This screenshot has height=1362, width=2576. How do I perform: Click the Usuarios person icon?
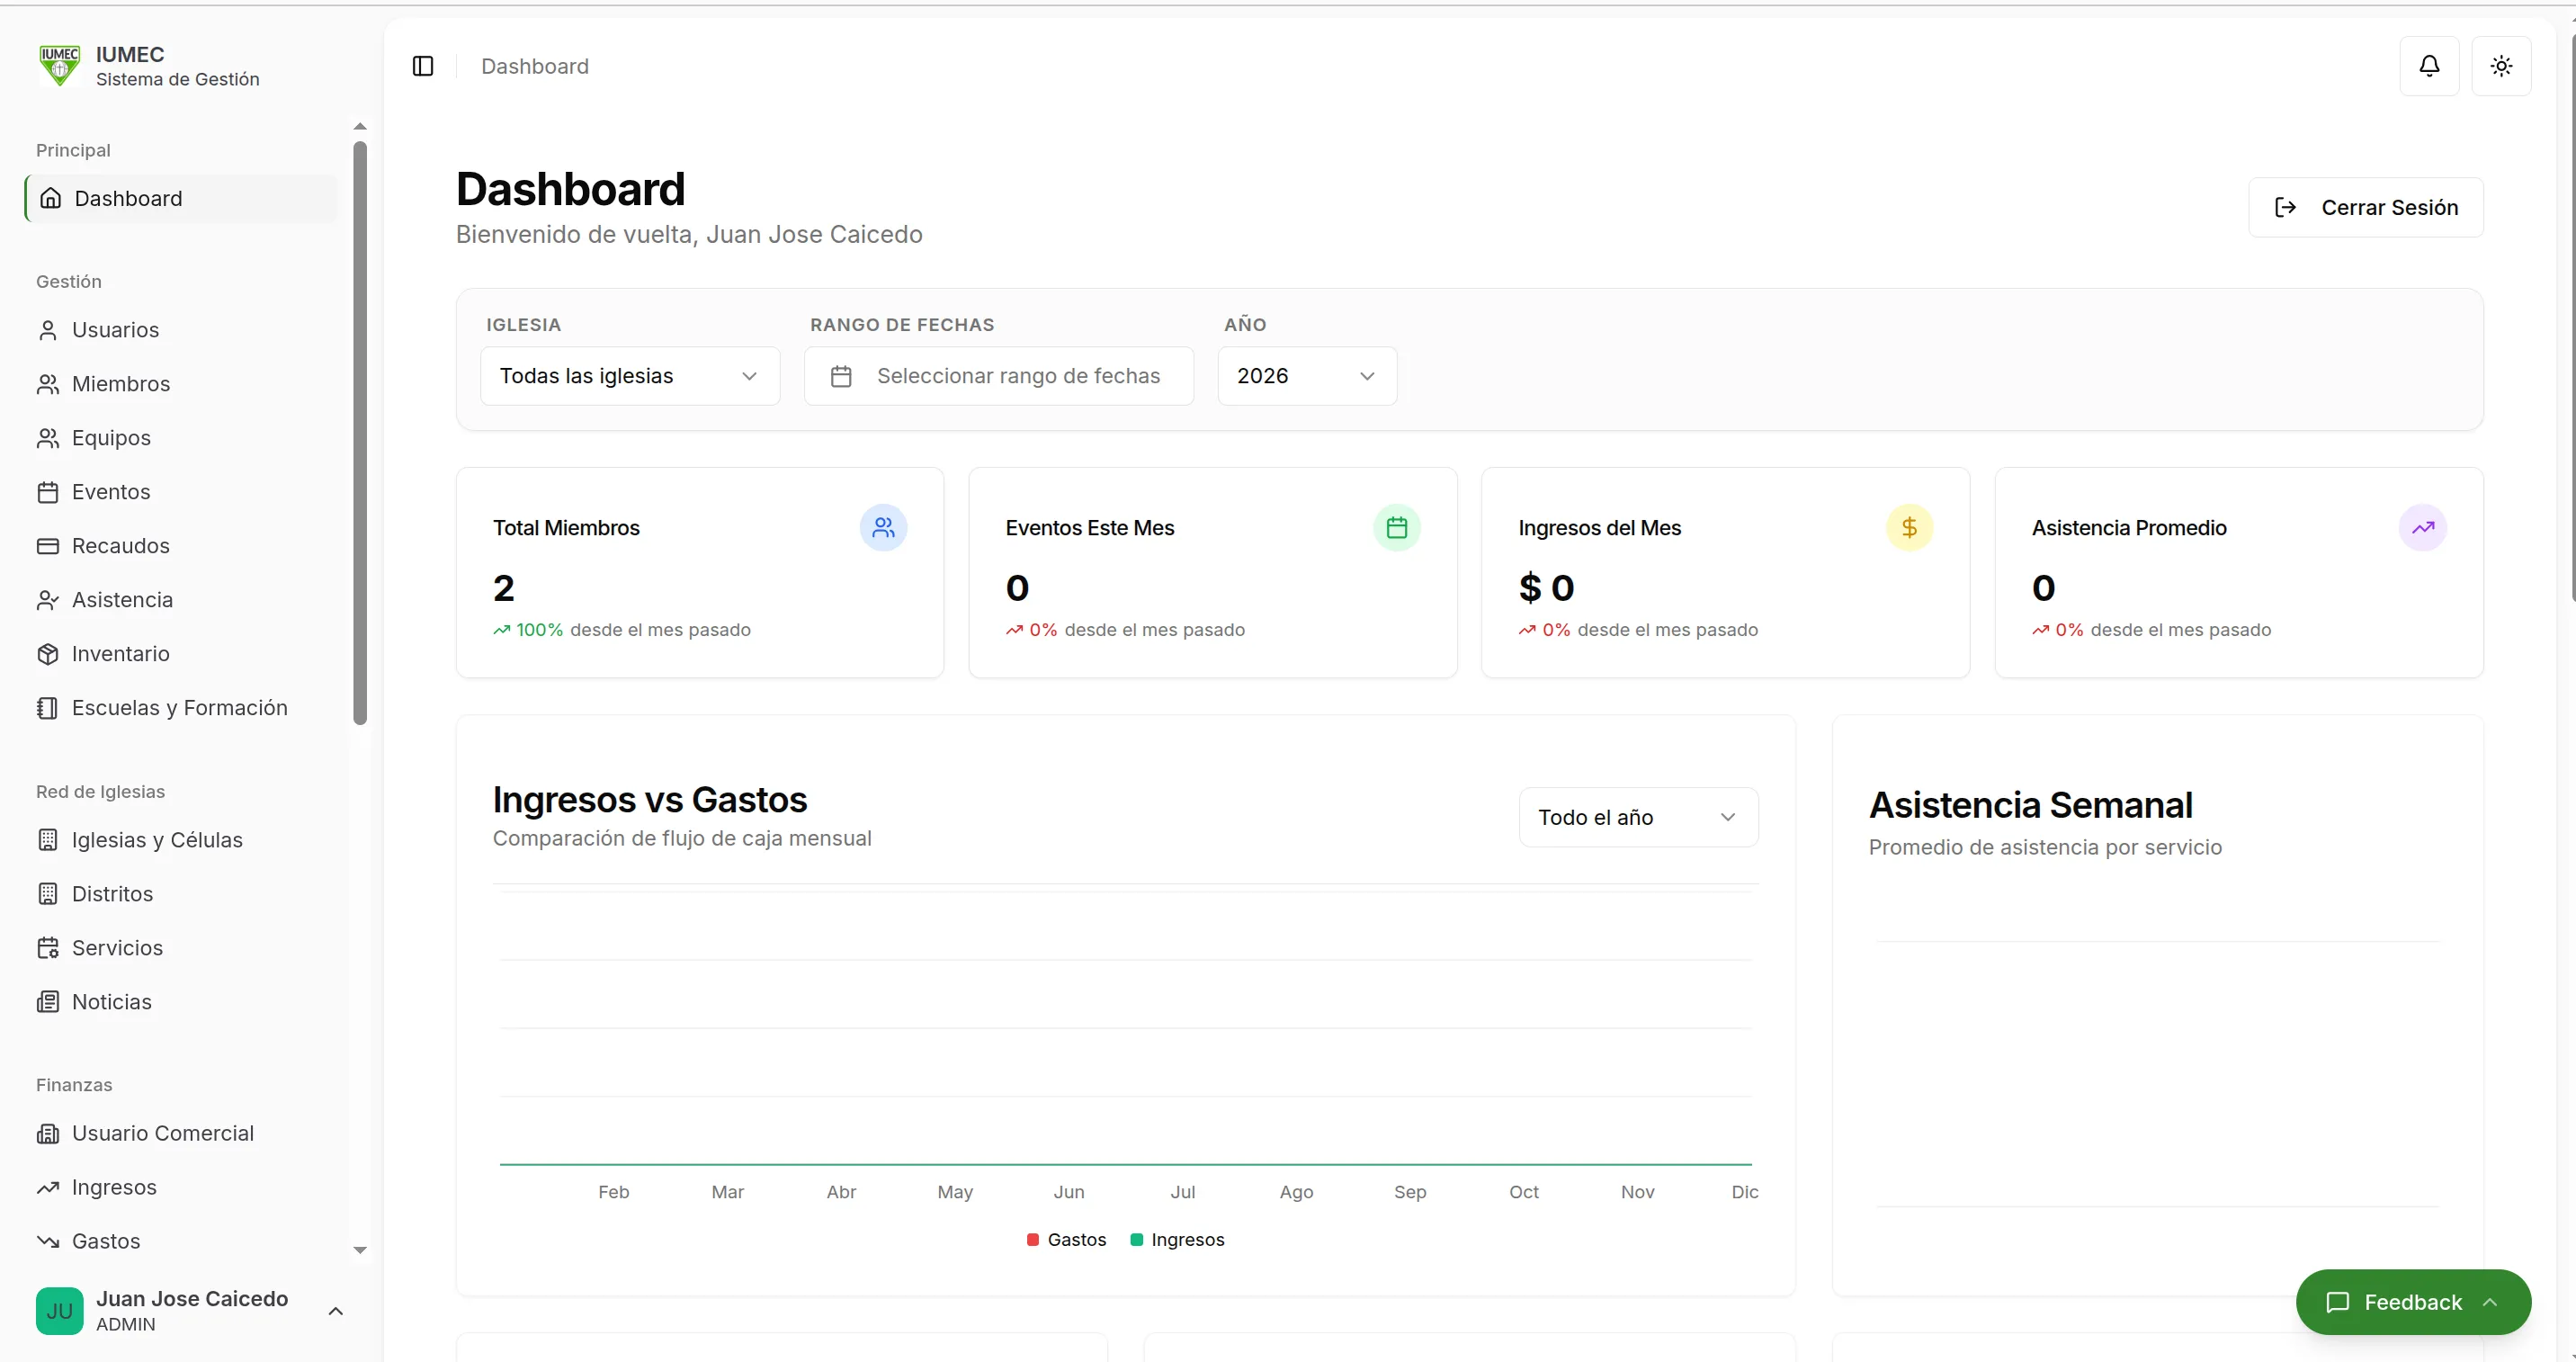[x=47, y=330]
